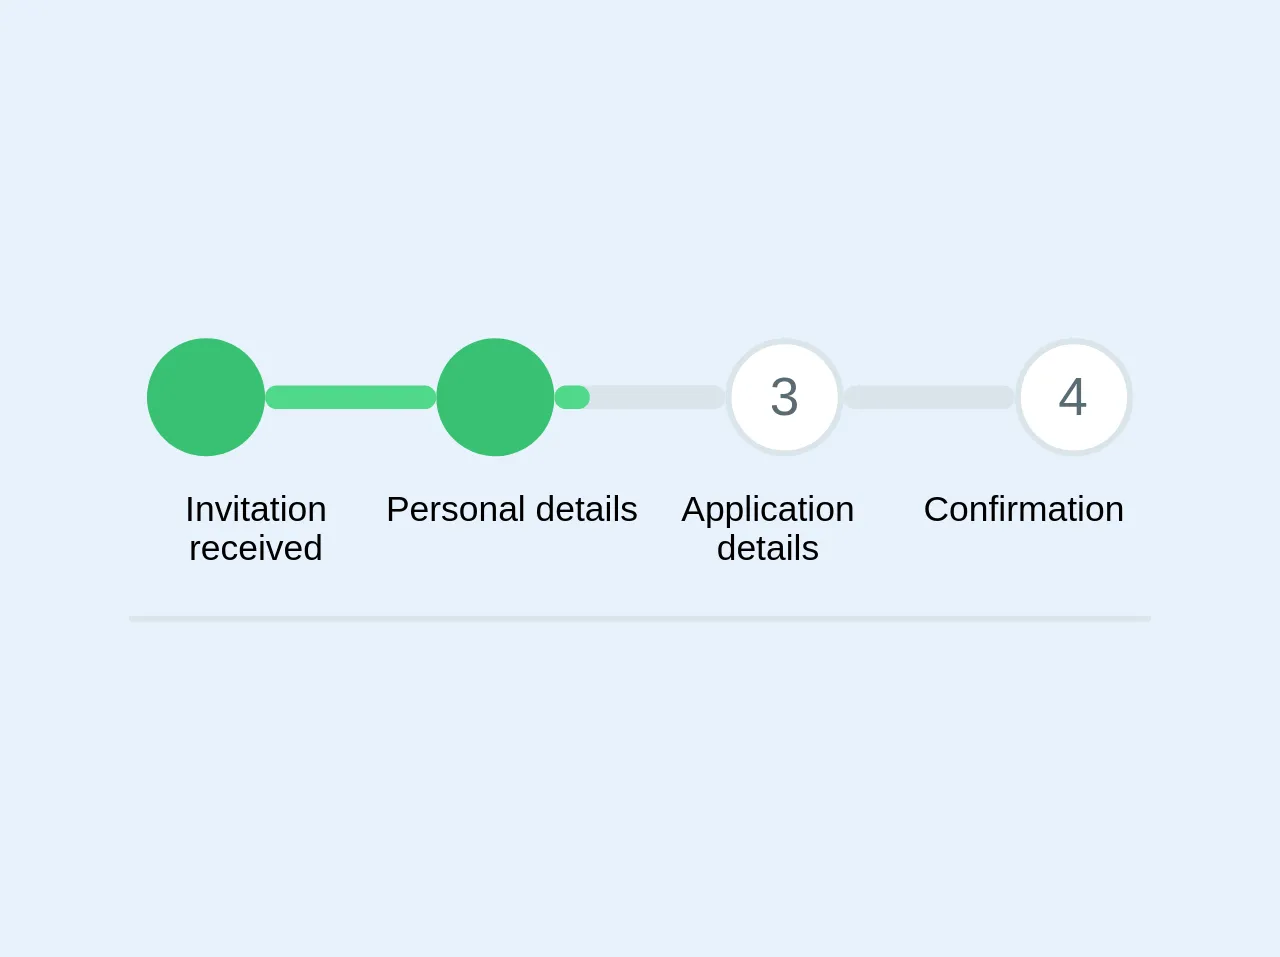Click the word "received" under Invitation

click(x=256, y=548)
